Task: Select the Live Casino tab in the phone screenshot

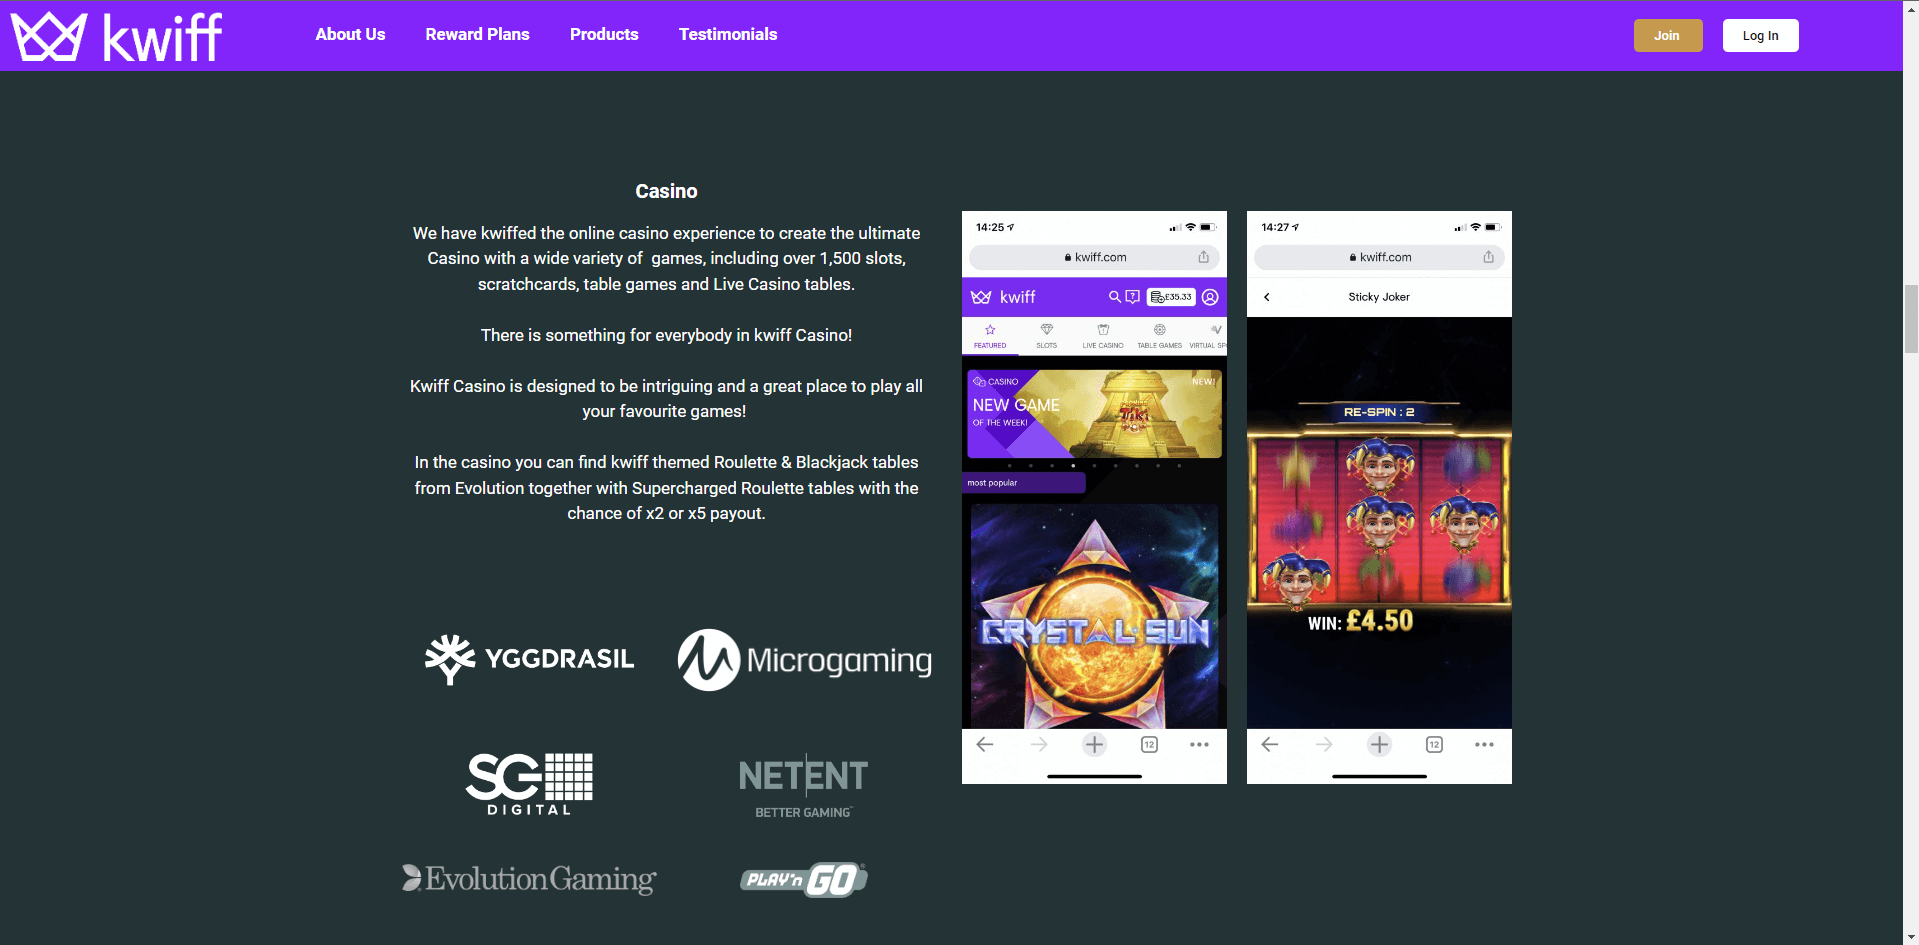Action: tap(1103, 336)
